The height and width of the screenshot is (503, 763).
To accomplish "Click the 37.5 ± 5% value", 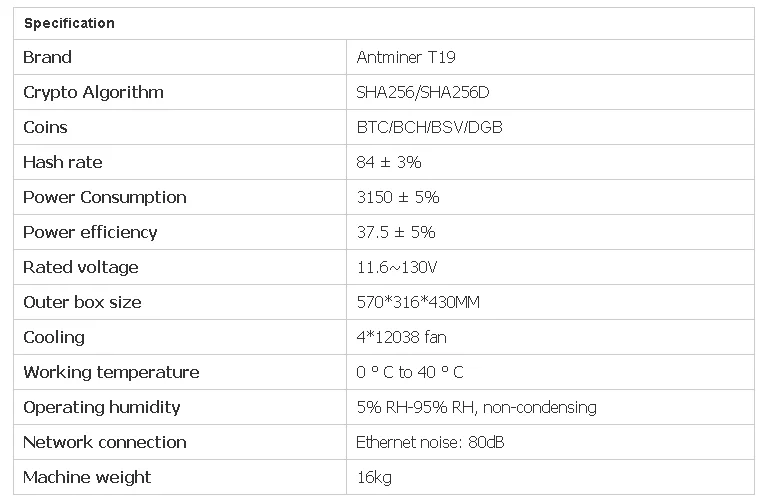I will tap(396, 232).
